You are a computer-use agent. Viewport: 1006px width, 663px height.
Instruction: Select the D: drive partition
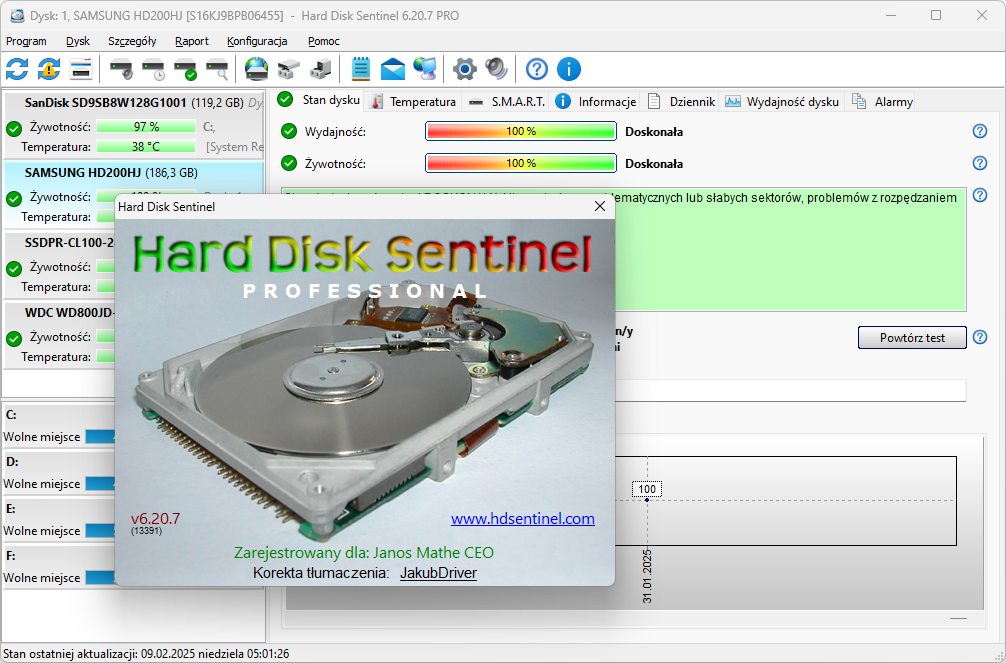click(59, 473)
